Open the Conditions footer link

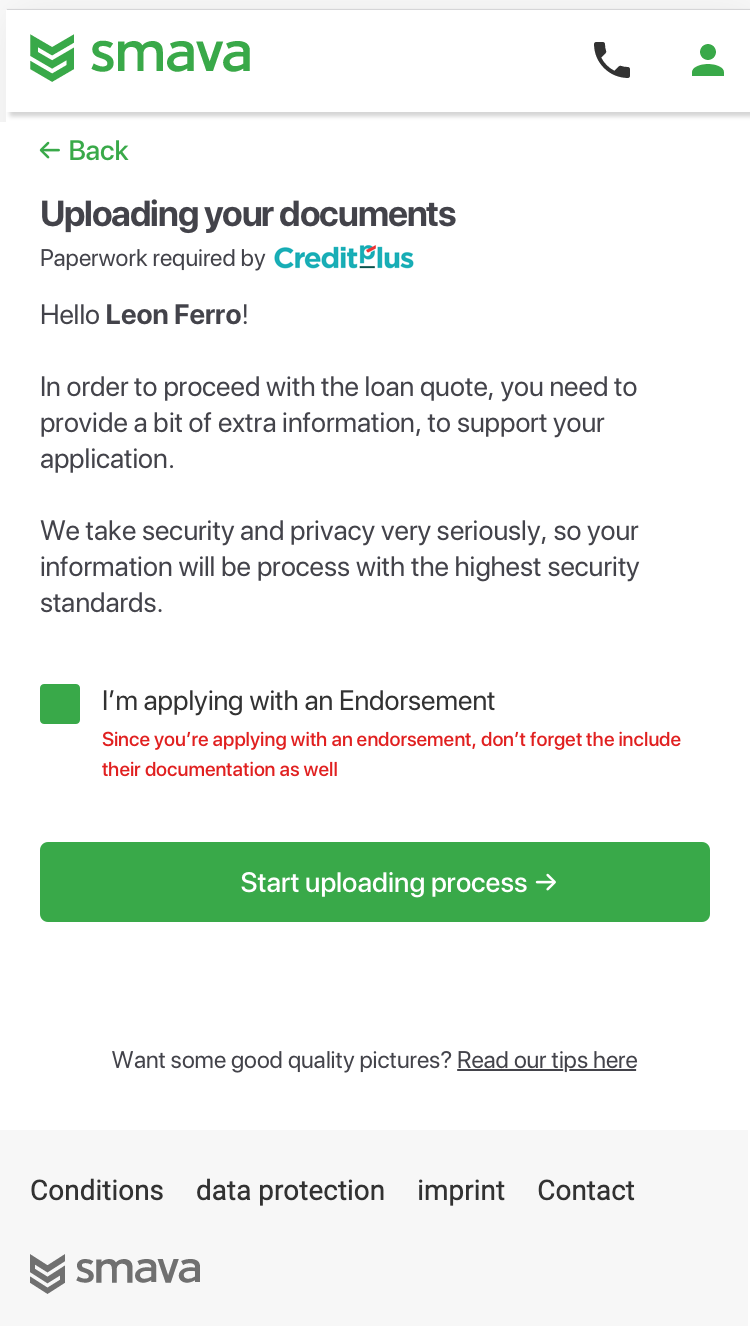click(x=97, y=1190)
